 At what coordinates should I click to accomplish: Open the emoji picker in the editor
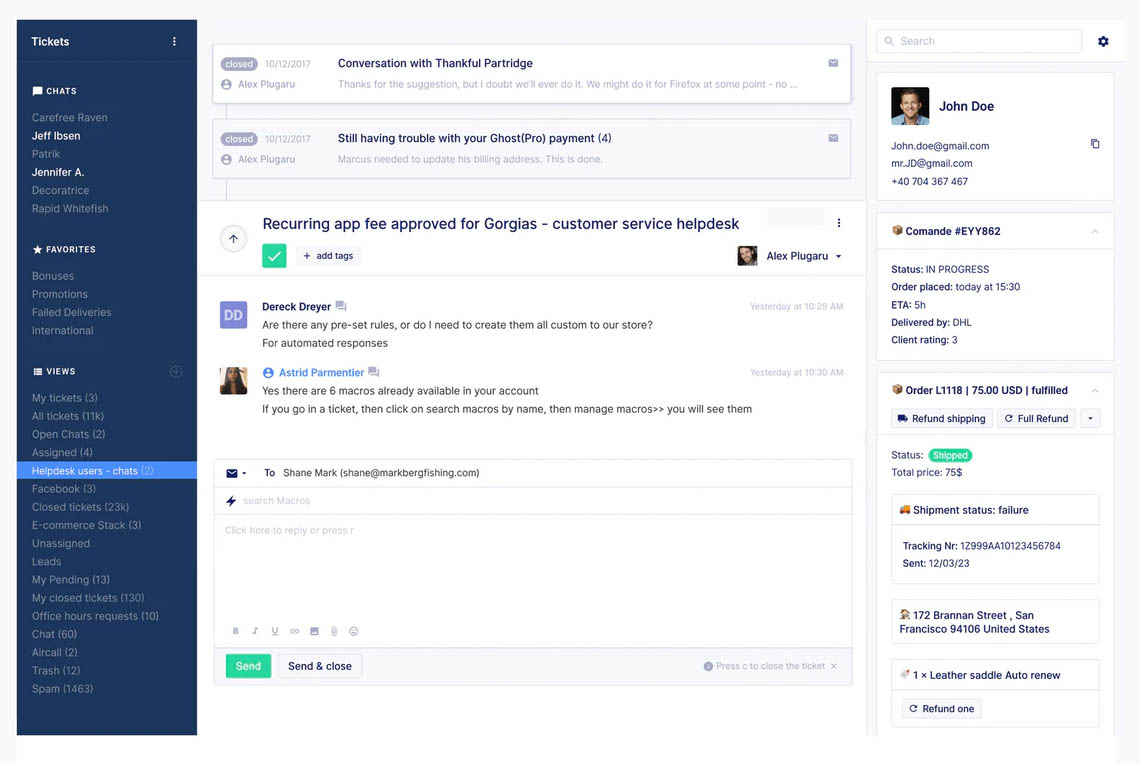[353, 631]
